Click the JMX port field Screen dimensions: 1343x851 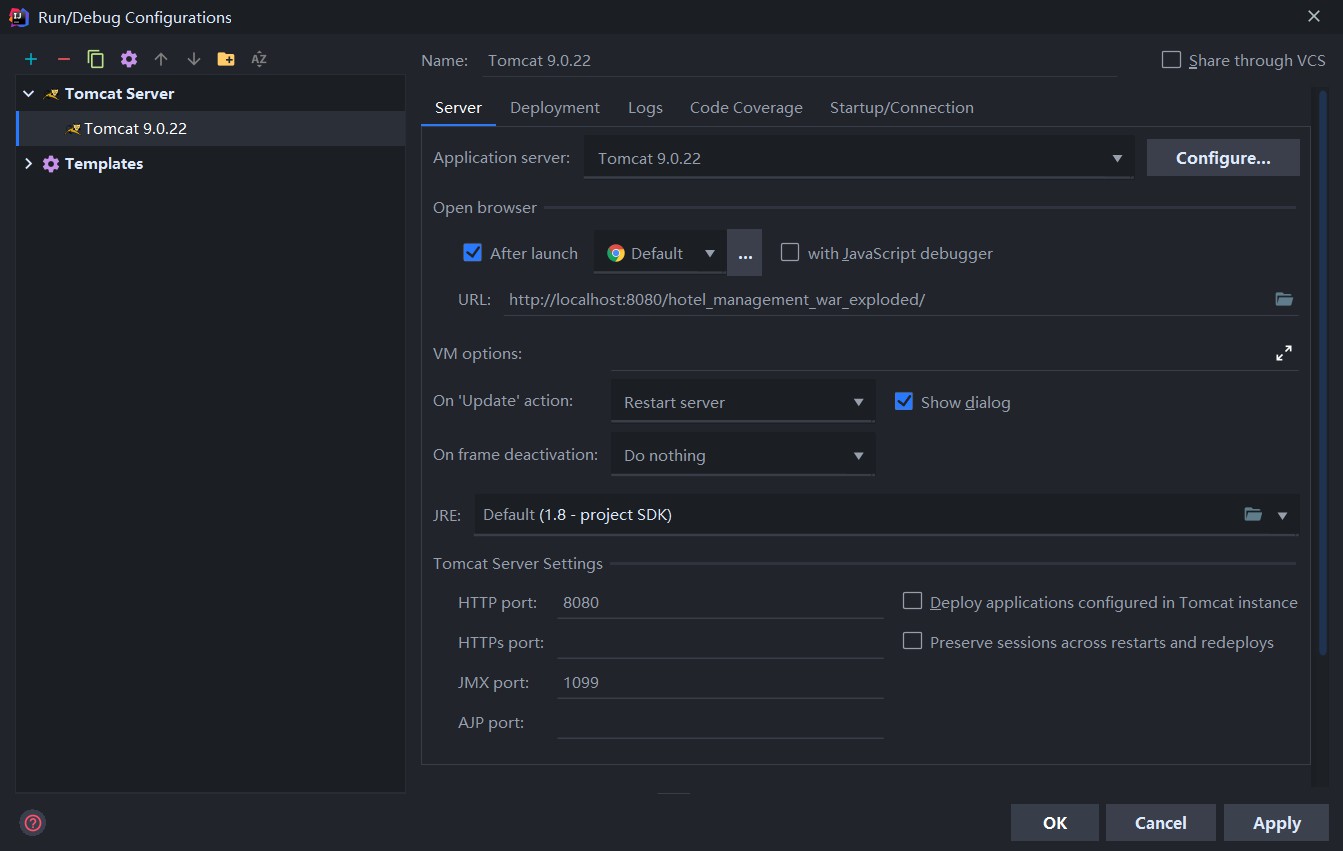click(720, 682)
